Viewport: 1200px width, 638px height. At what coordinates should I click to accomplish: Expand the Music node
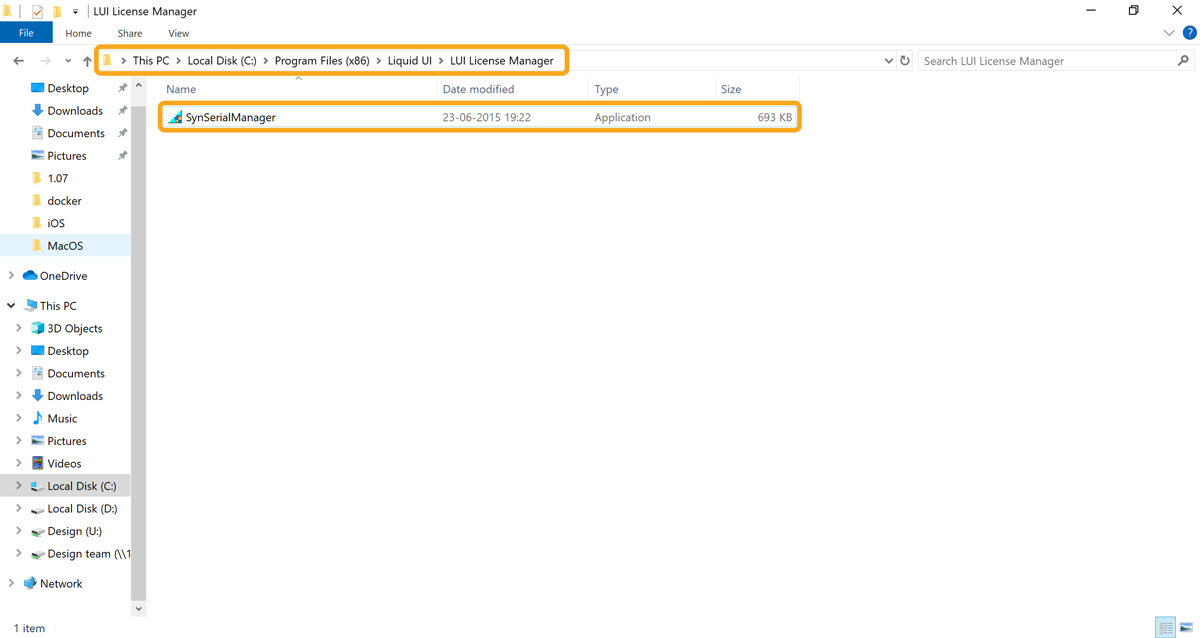coord(19,418)
